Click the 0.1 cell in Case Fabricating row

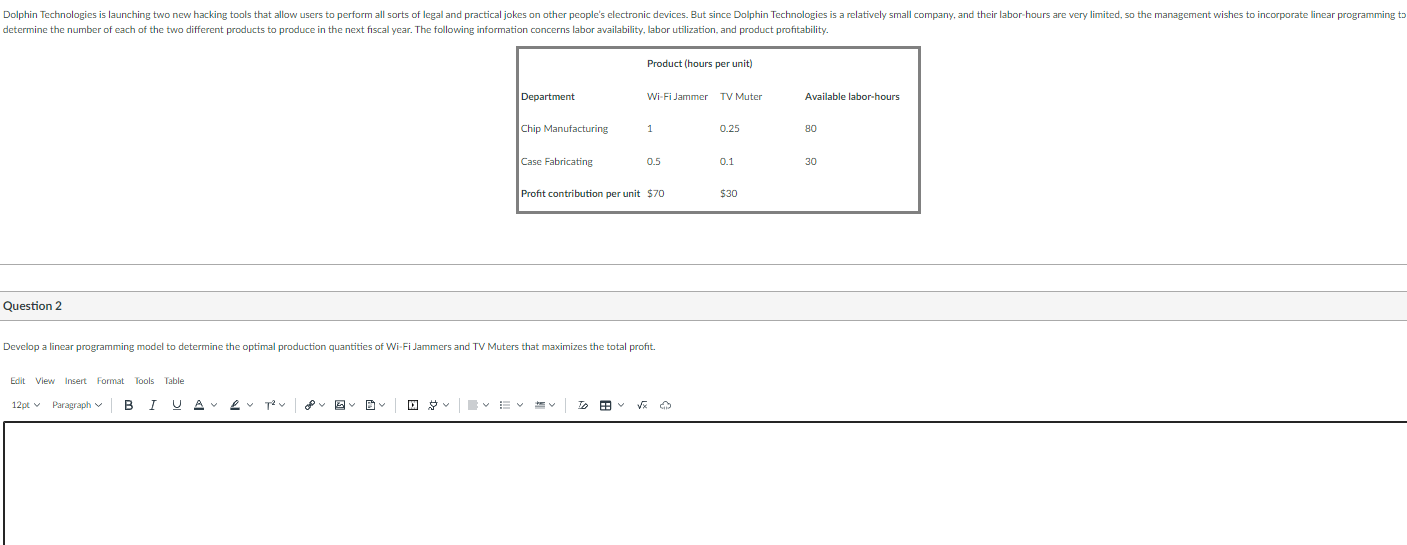(x=726, y=162)
